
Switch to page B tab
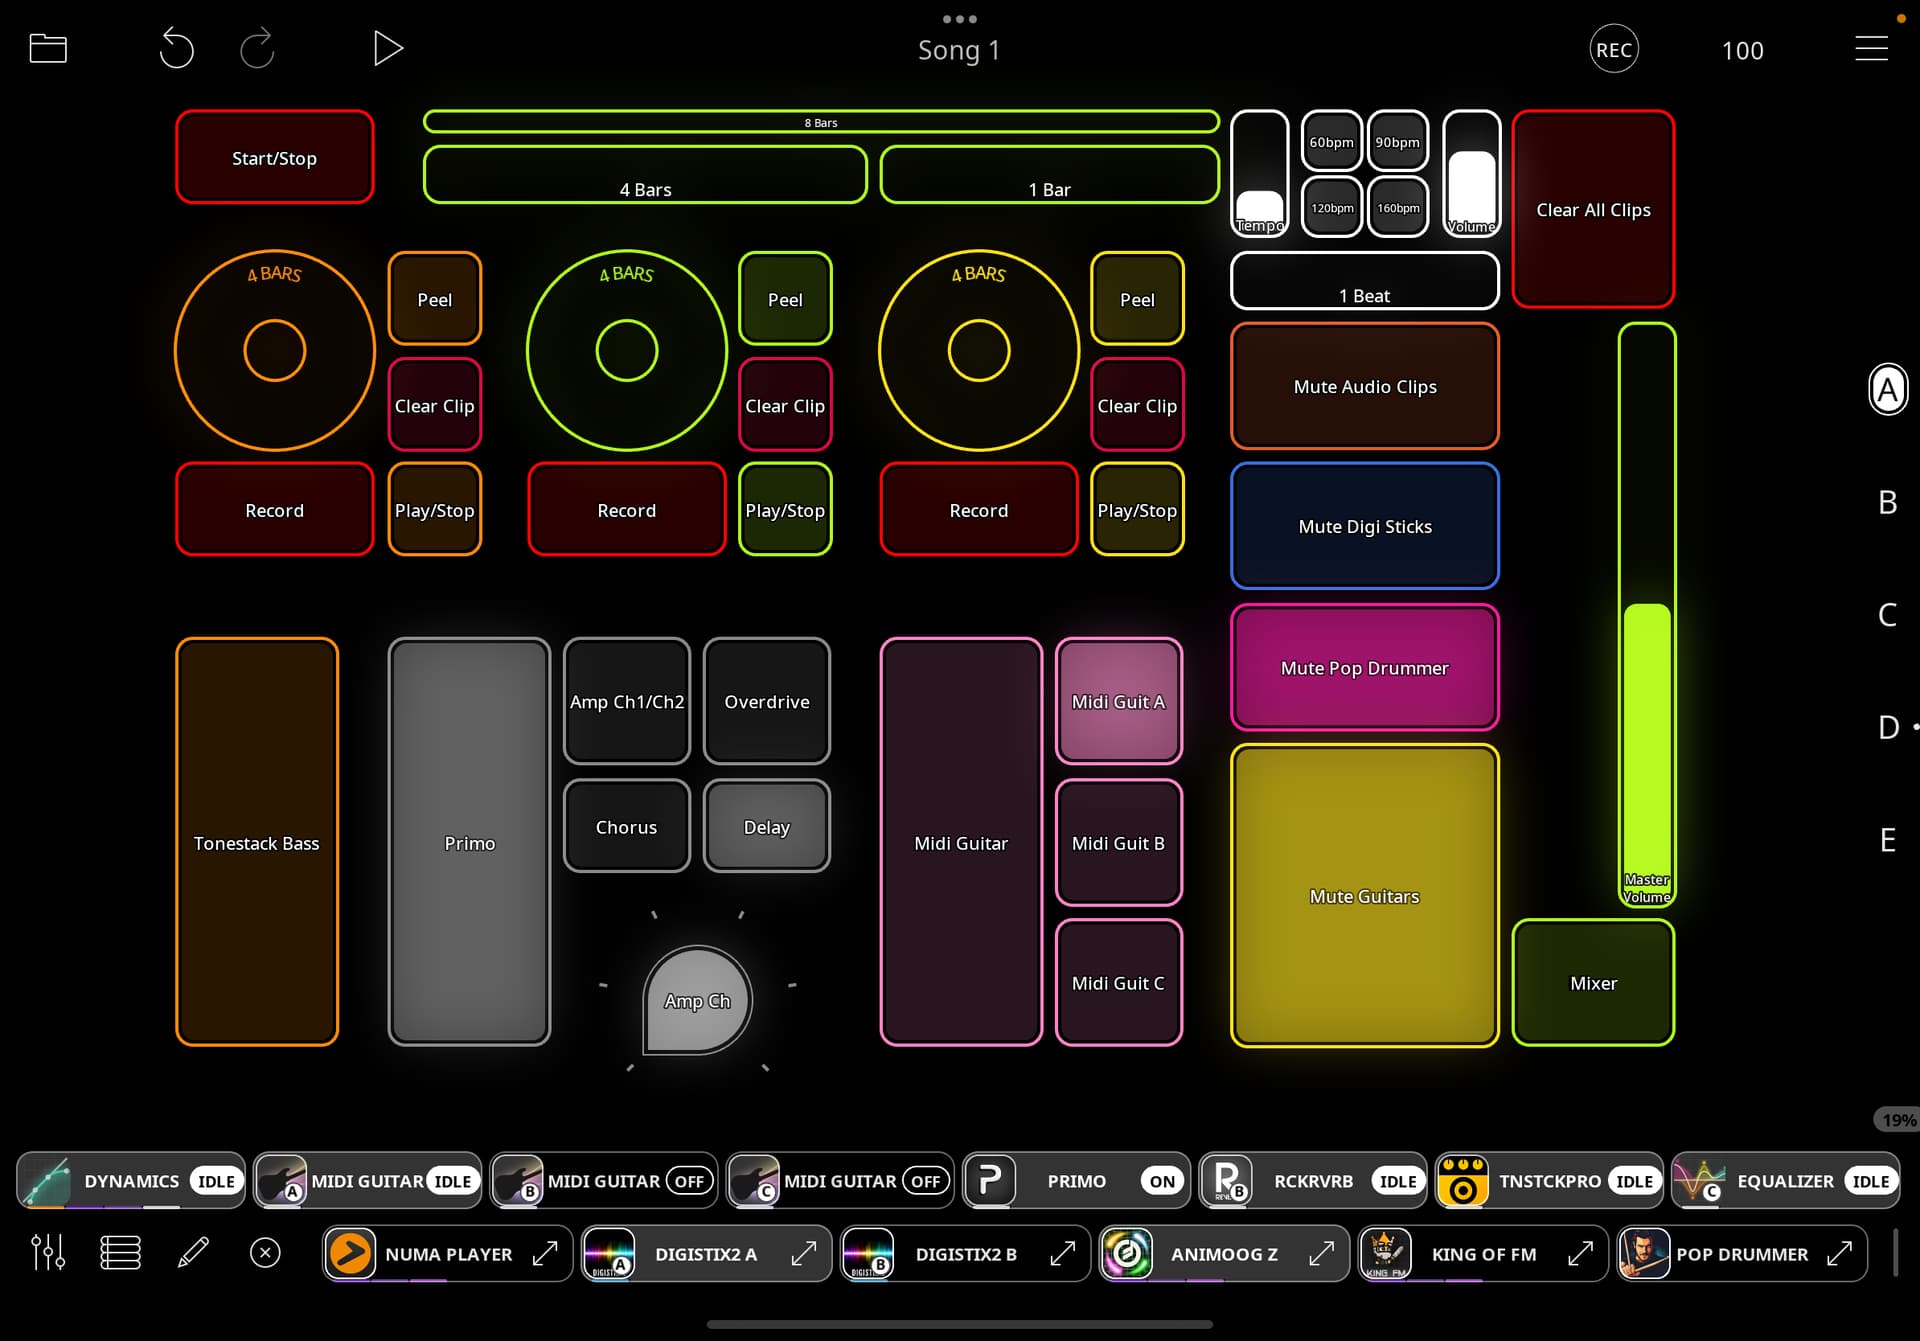(1887, 502)
